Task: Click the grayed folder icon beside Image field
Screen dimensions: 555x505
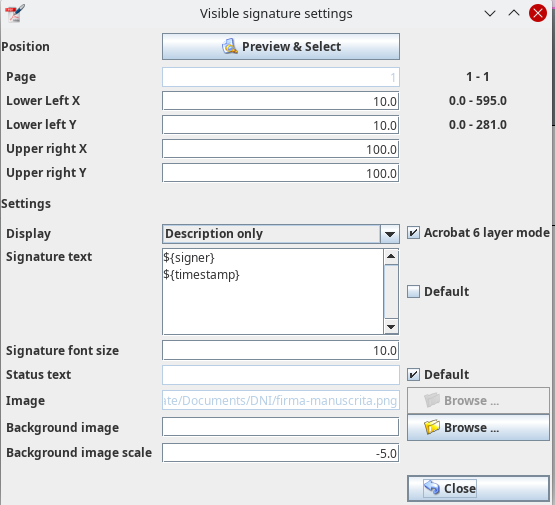Action: 432,400
